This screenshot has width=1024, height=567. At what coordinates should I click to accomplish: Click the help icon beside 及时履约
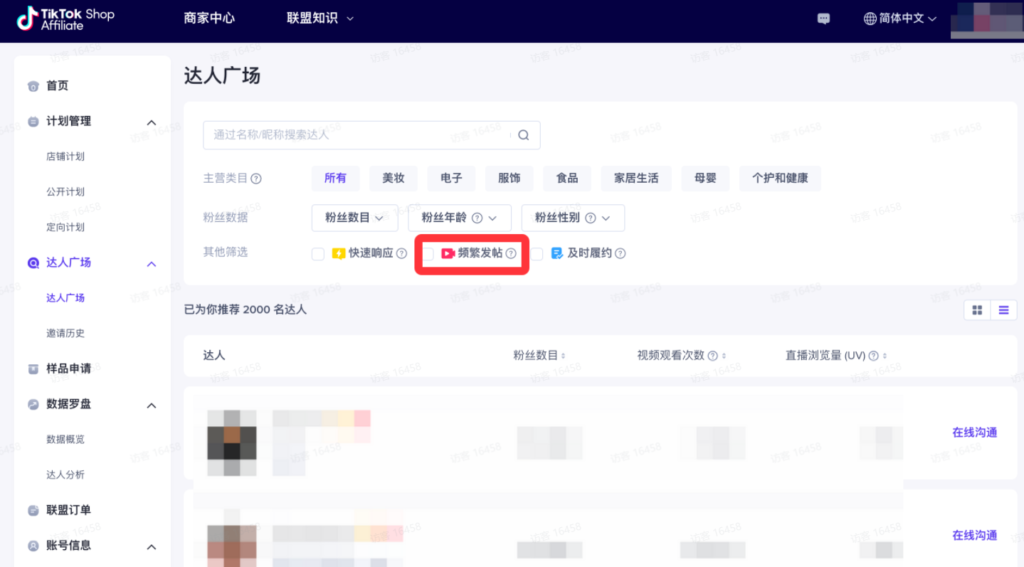tap(620, 253)
